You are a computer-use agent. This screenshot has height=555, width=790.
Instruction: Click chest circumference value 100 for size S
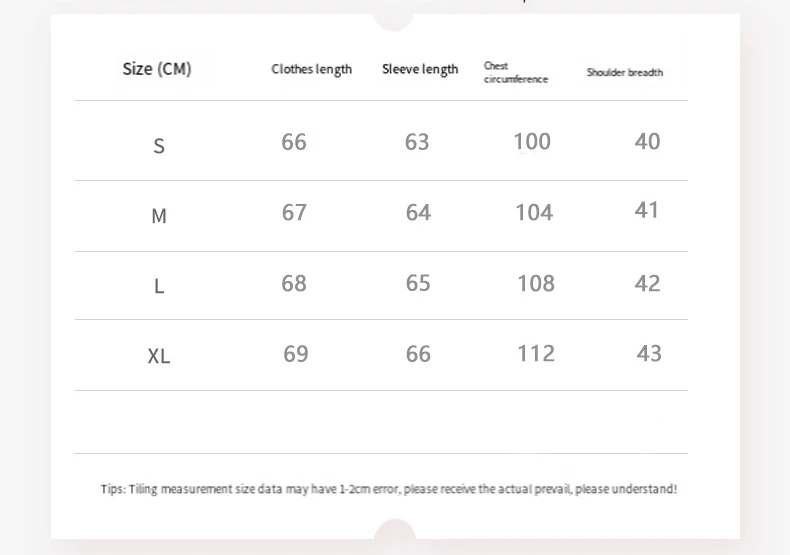pos(532,142)
